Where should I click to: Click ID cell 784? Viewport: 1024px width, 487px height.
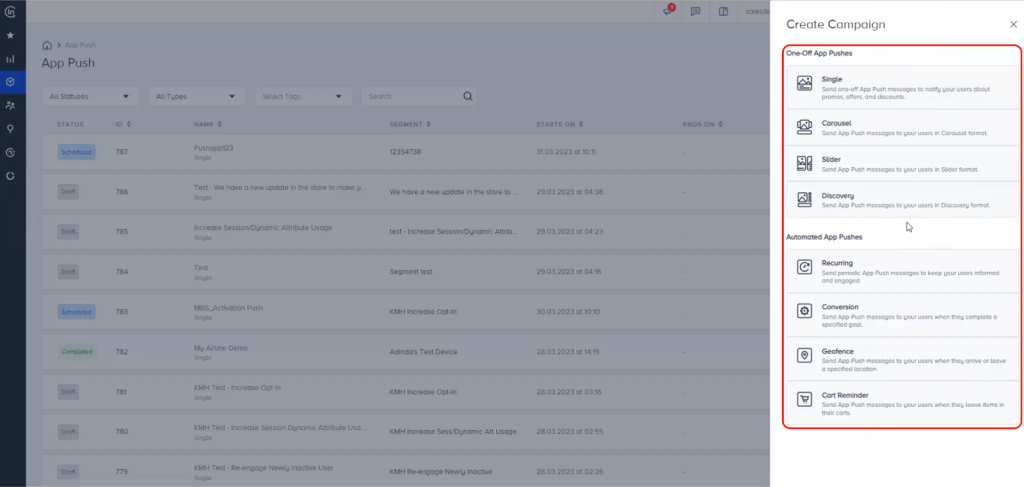tap(121, 272)
